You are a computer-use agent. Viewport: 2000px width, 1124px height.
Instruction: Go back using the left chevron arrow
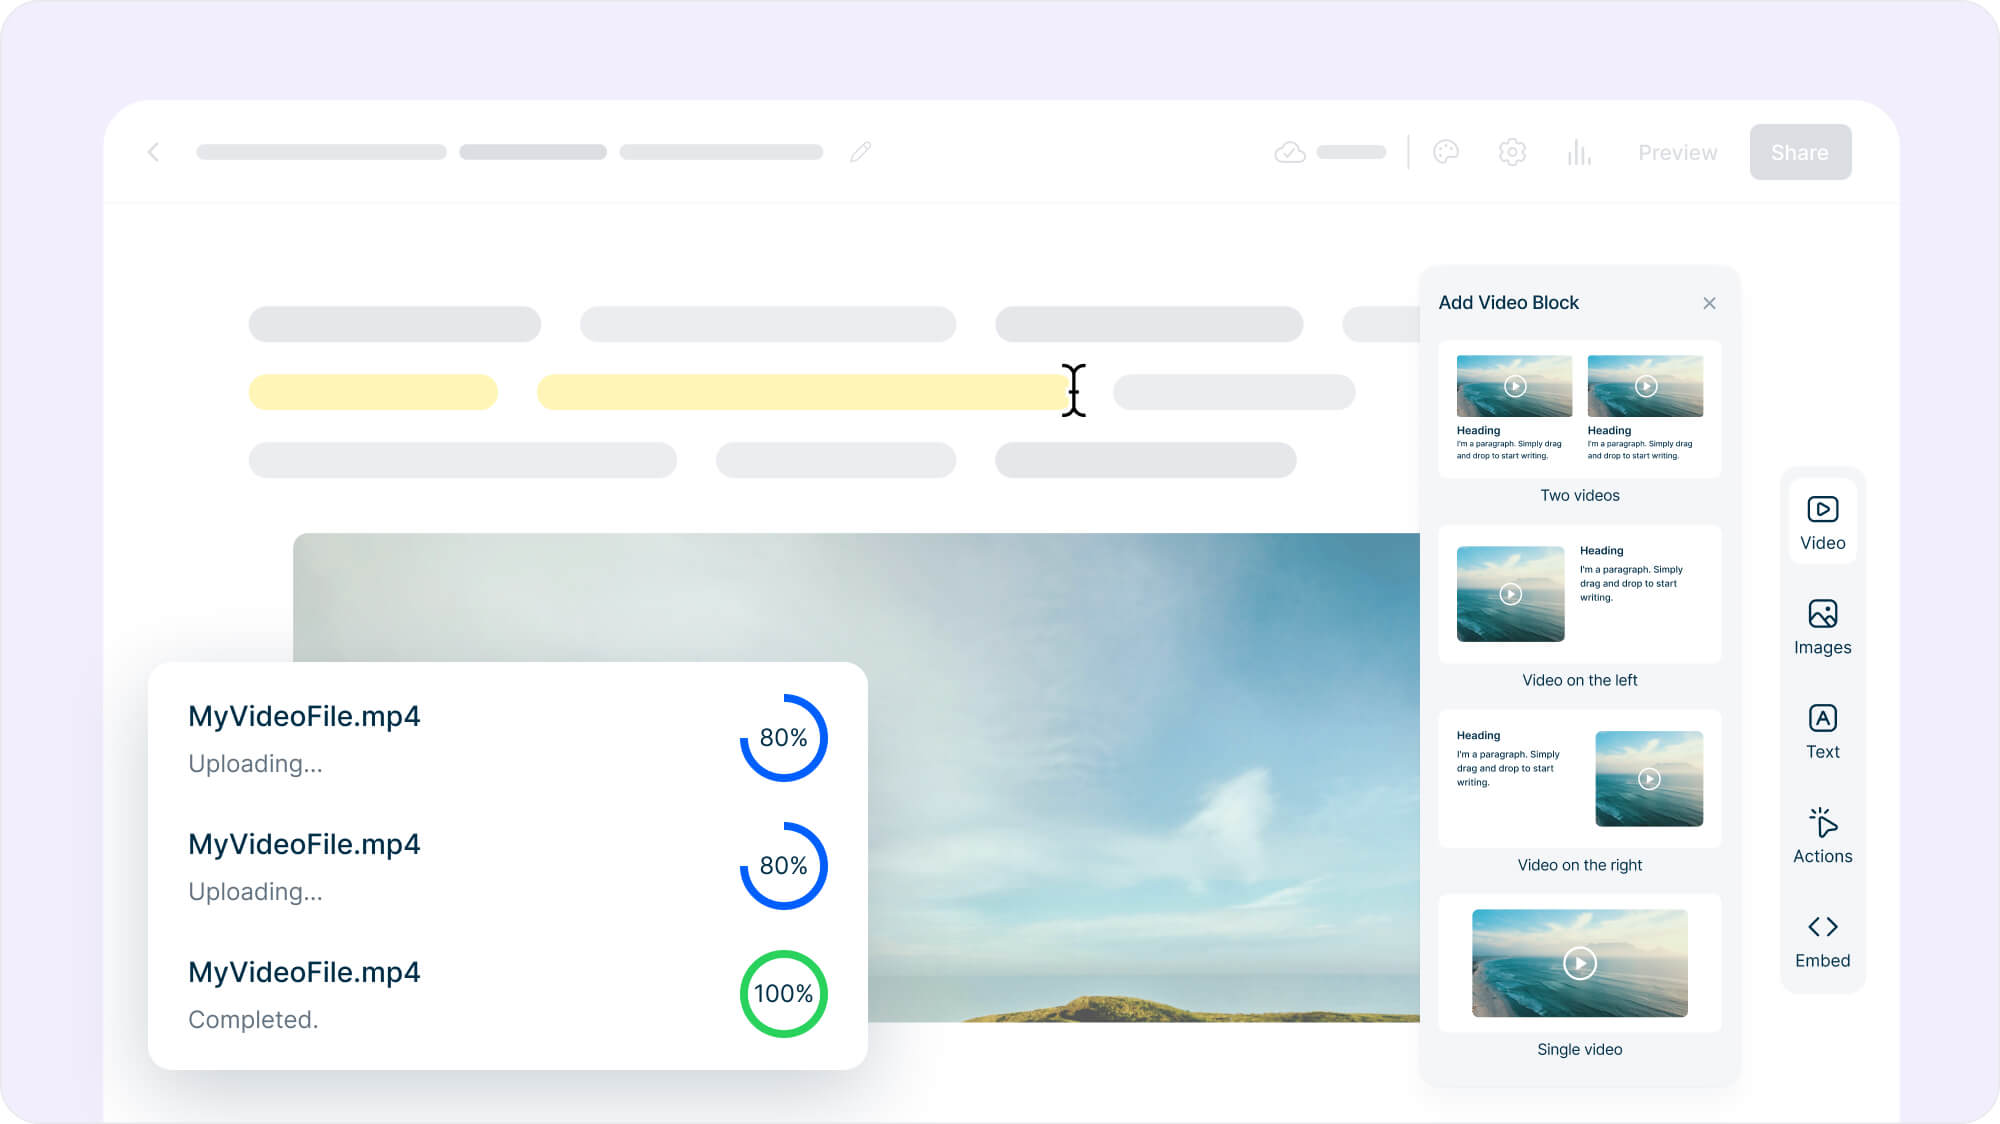(153, 152)
